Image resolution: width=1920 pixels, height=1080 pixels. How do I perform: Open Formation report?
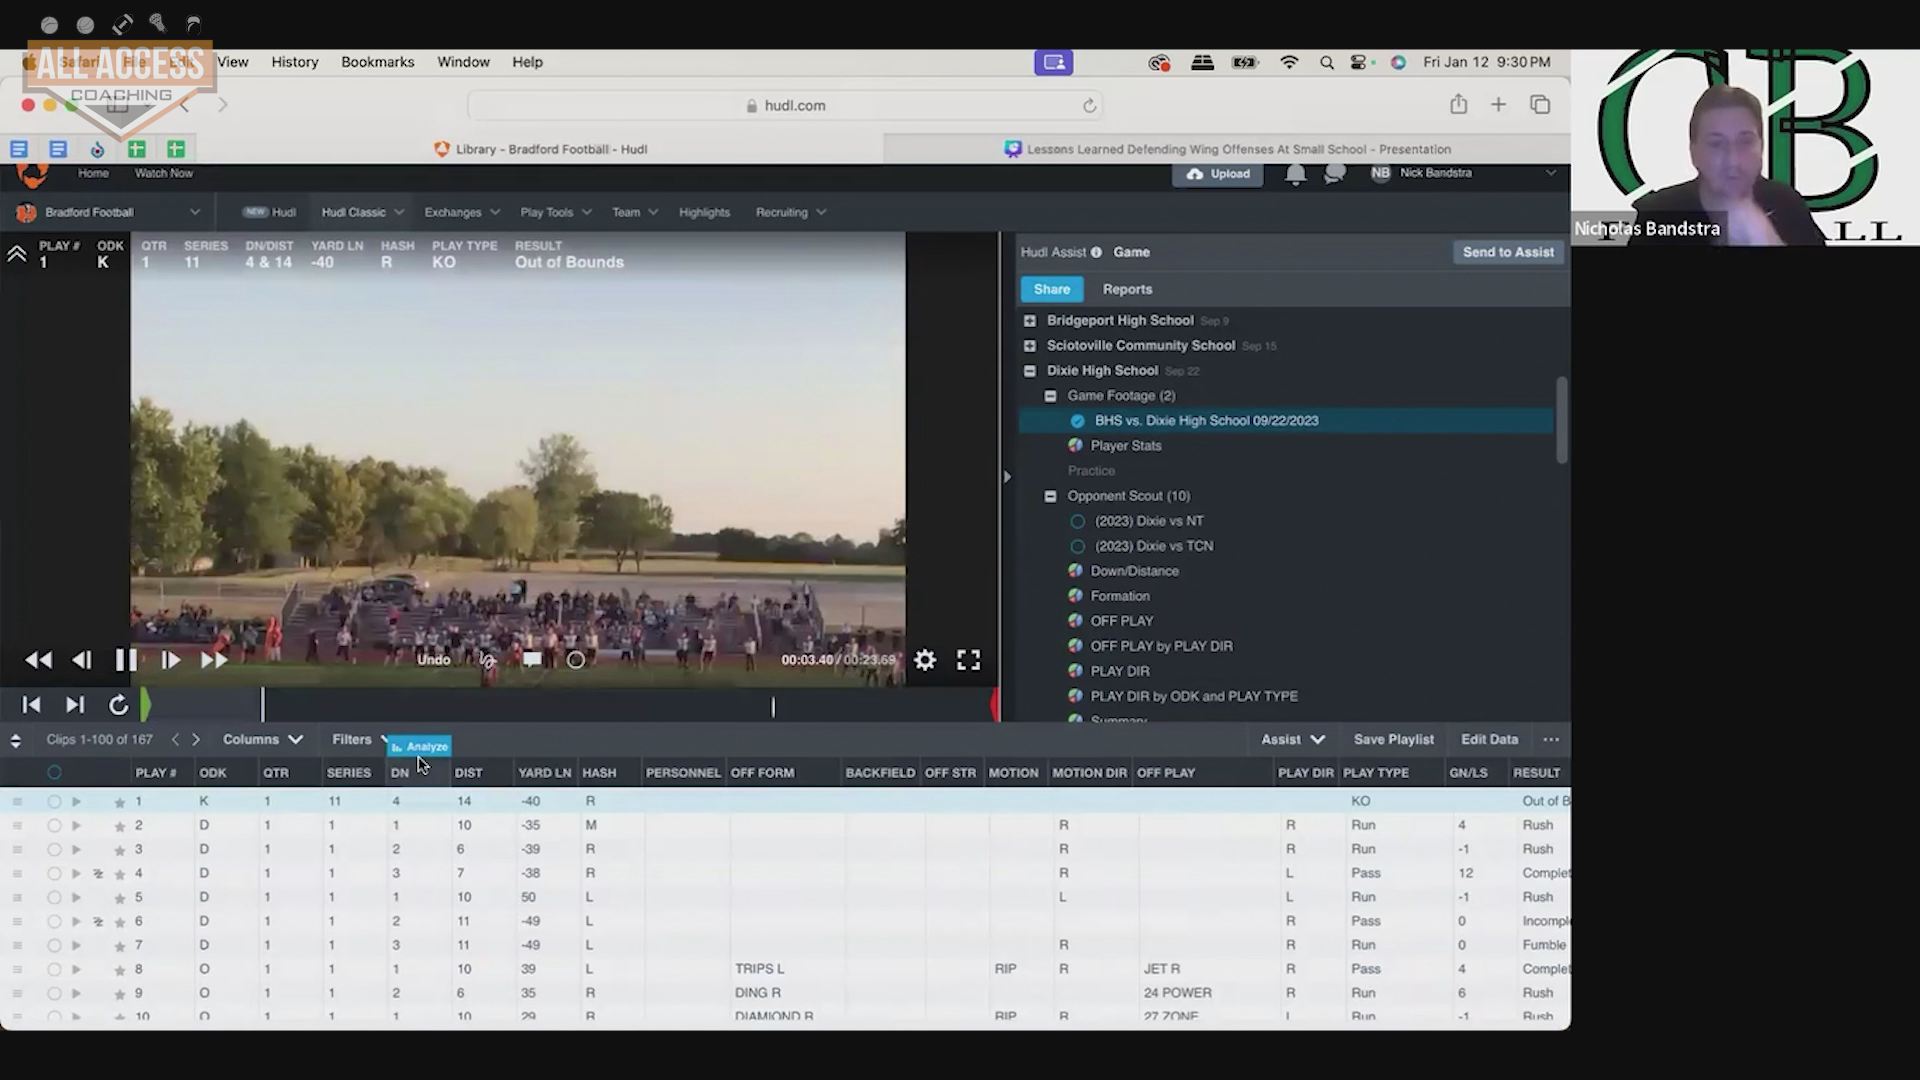tap(1119, 596)
